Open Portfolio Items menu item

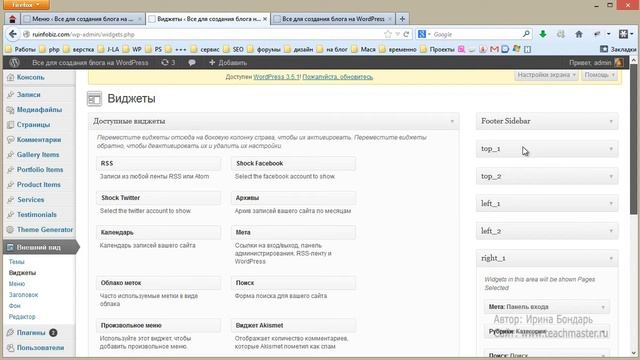coord(40,169)
